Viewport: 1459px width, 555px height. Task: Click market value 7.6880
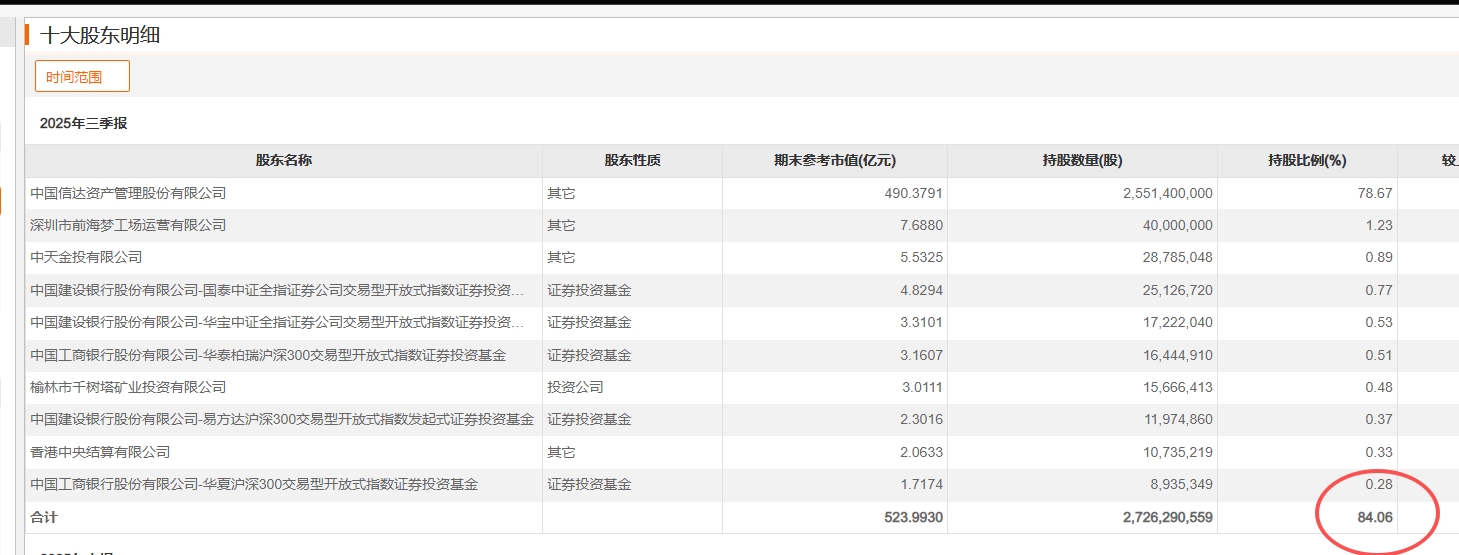(921, 225)
